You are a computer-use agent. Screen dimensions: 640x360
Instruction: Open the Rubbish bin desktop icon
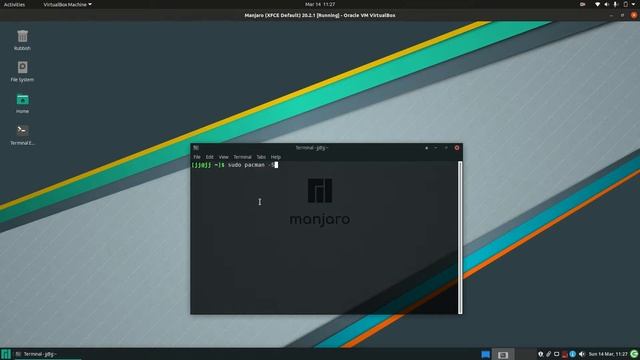tap(22, 40)
